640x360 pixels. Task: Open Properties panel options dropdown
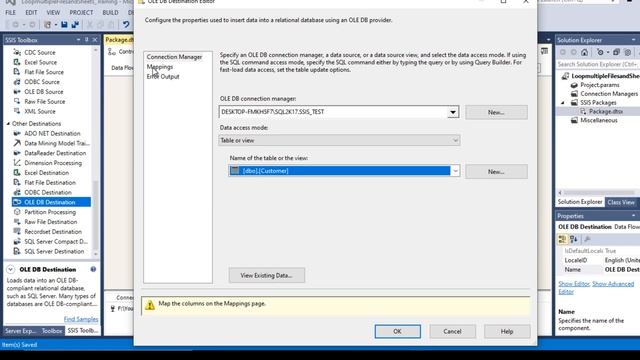(633, 216)
